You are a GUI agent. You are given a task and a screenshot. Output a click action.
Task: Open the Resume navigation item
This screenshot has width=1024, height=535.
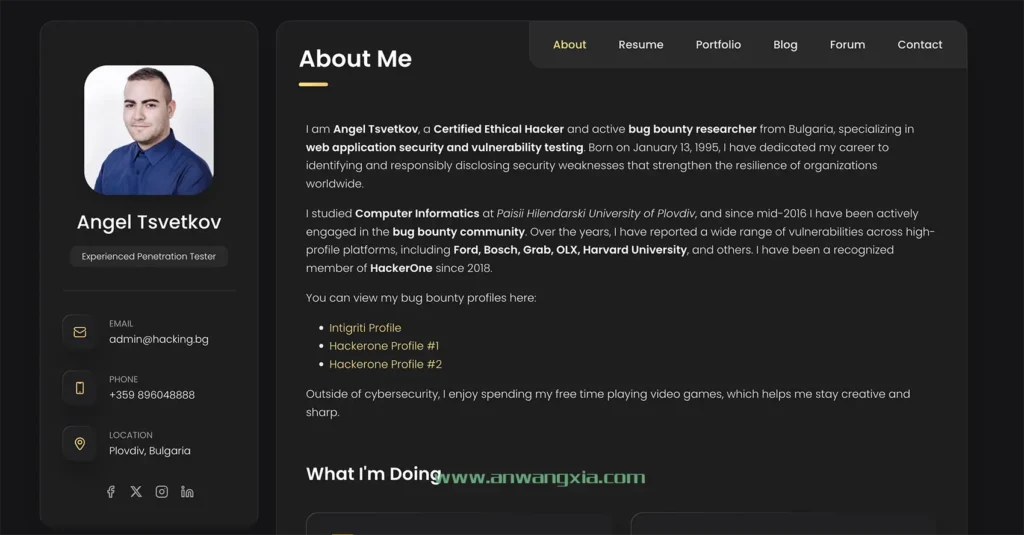tap(641, 45)
